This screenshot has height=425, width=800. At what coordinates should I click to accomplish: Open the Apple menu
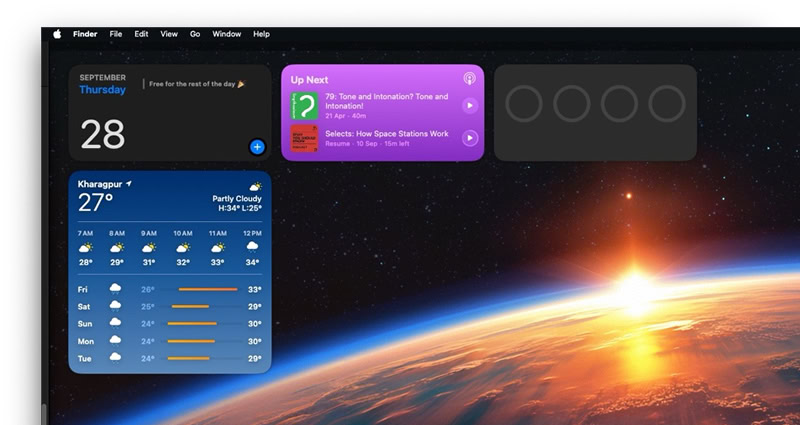point(57,34)
